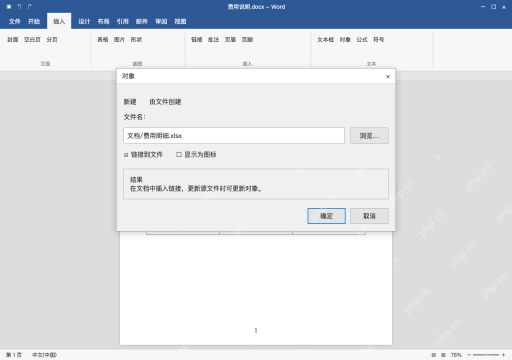Click the first view mode icon left of 75%
Viewport: 512px width, 360px height.
point(434,355)
